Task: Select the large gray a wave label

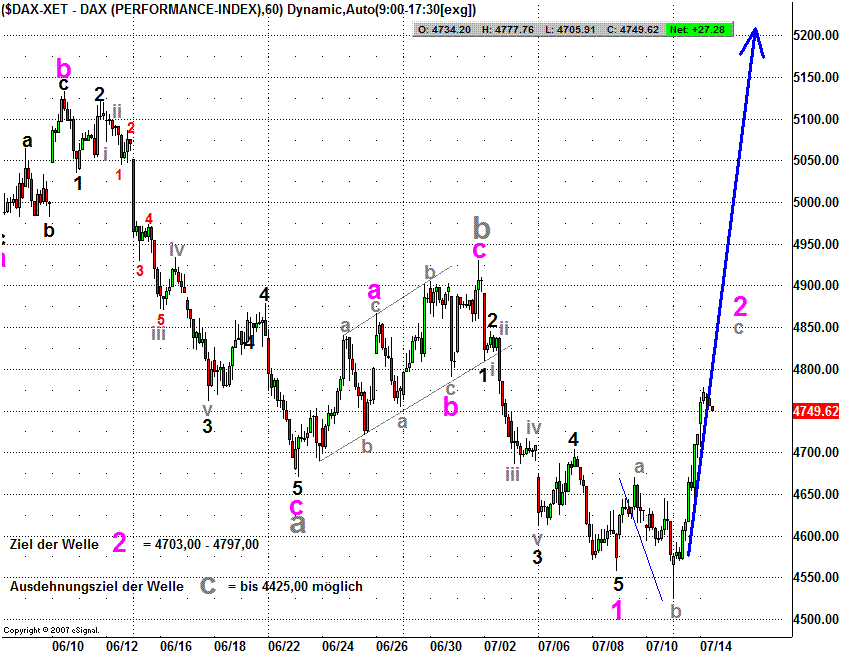Action: click(297, 521)
